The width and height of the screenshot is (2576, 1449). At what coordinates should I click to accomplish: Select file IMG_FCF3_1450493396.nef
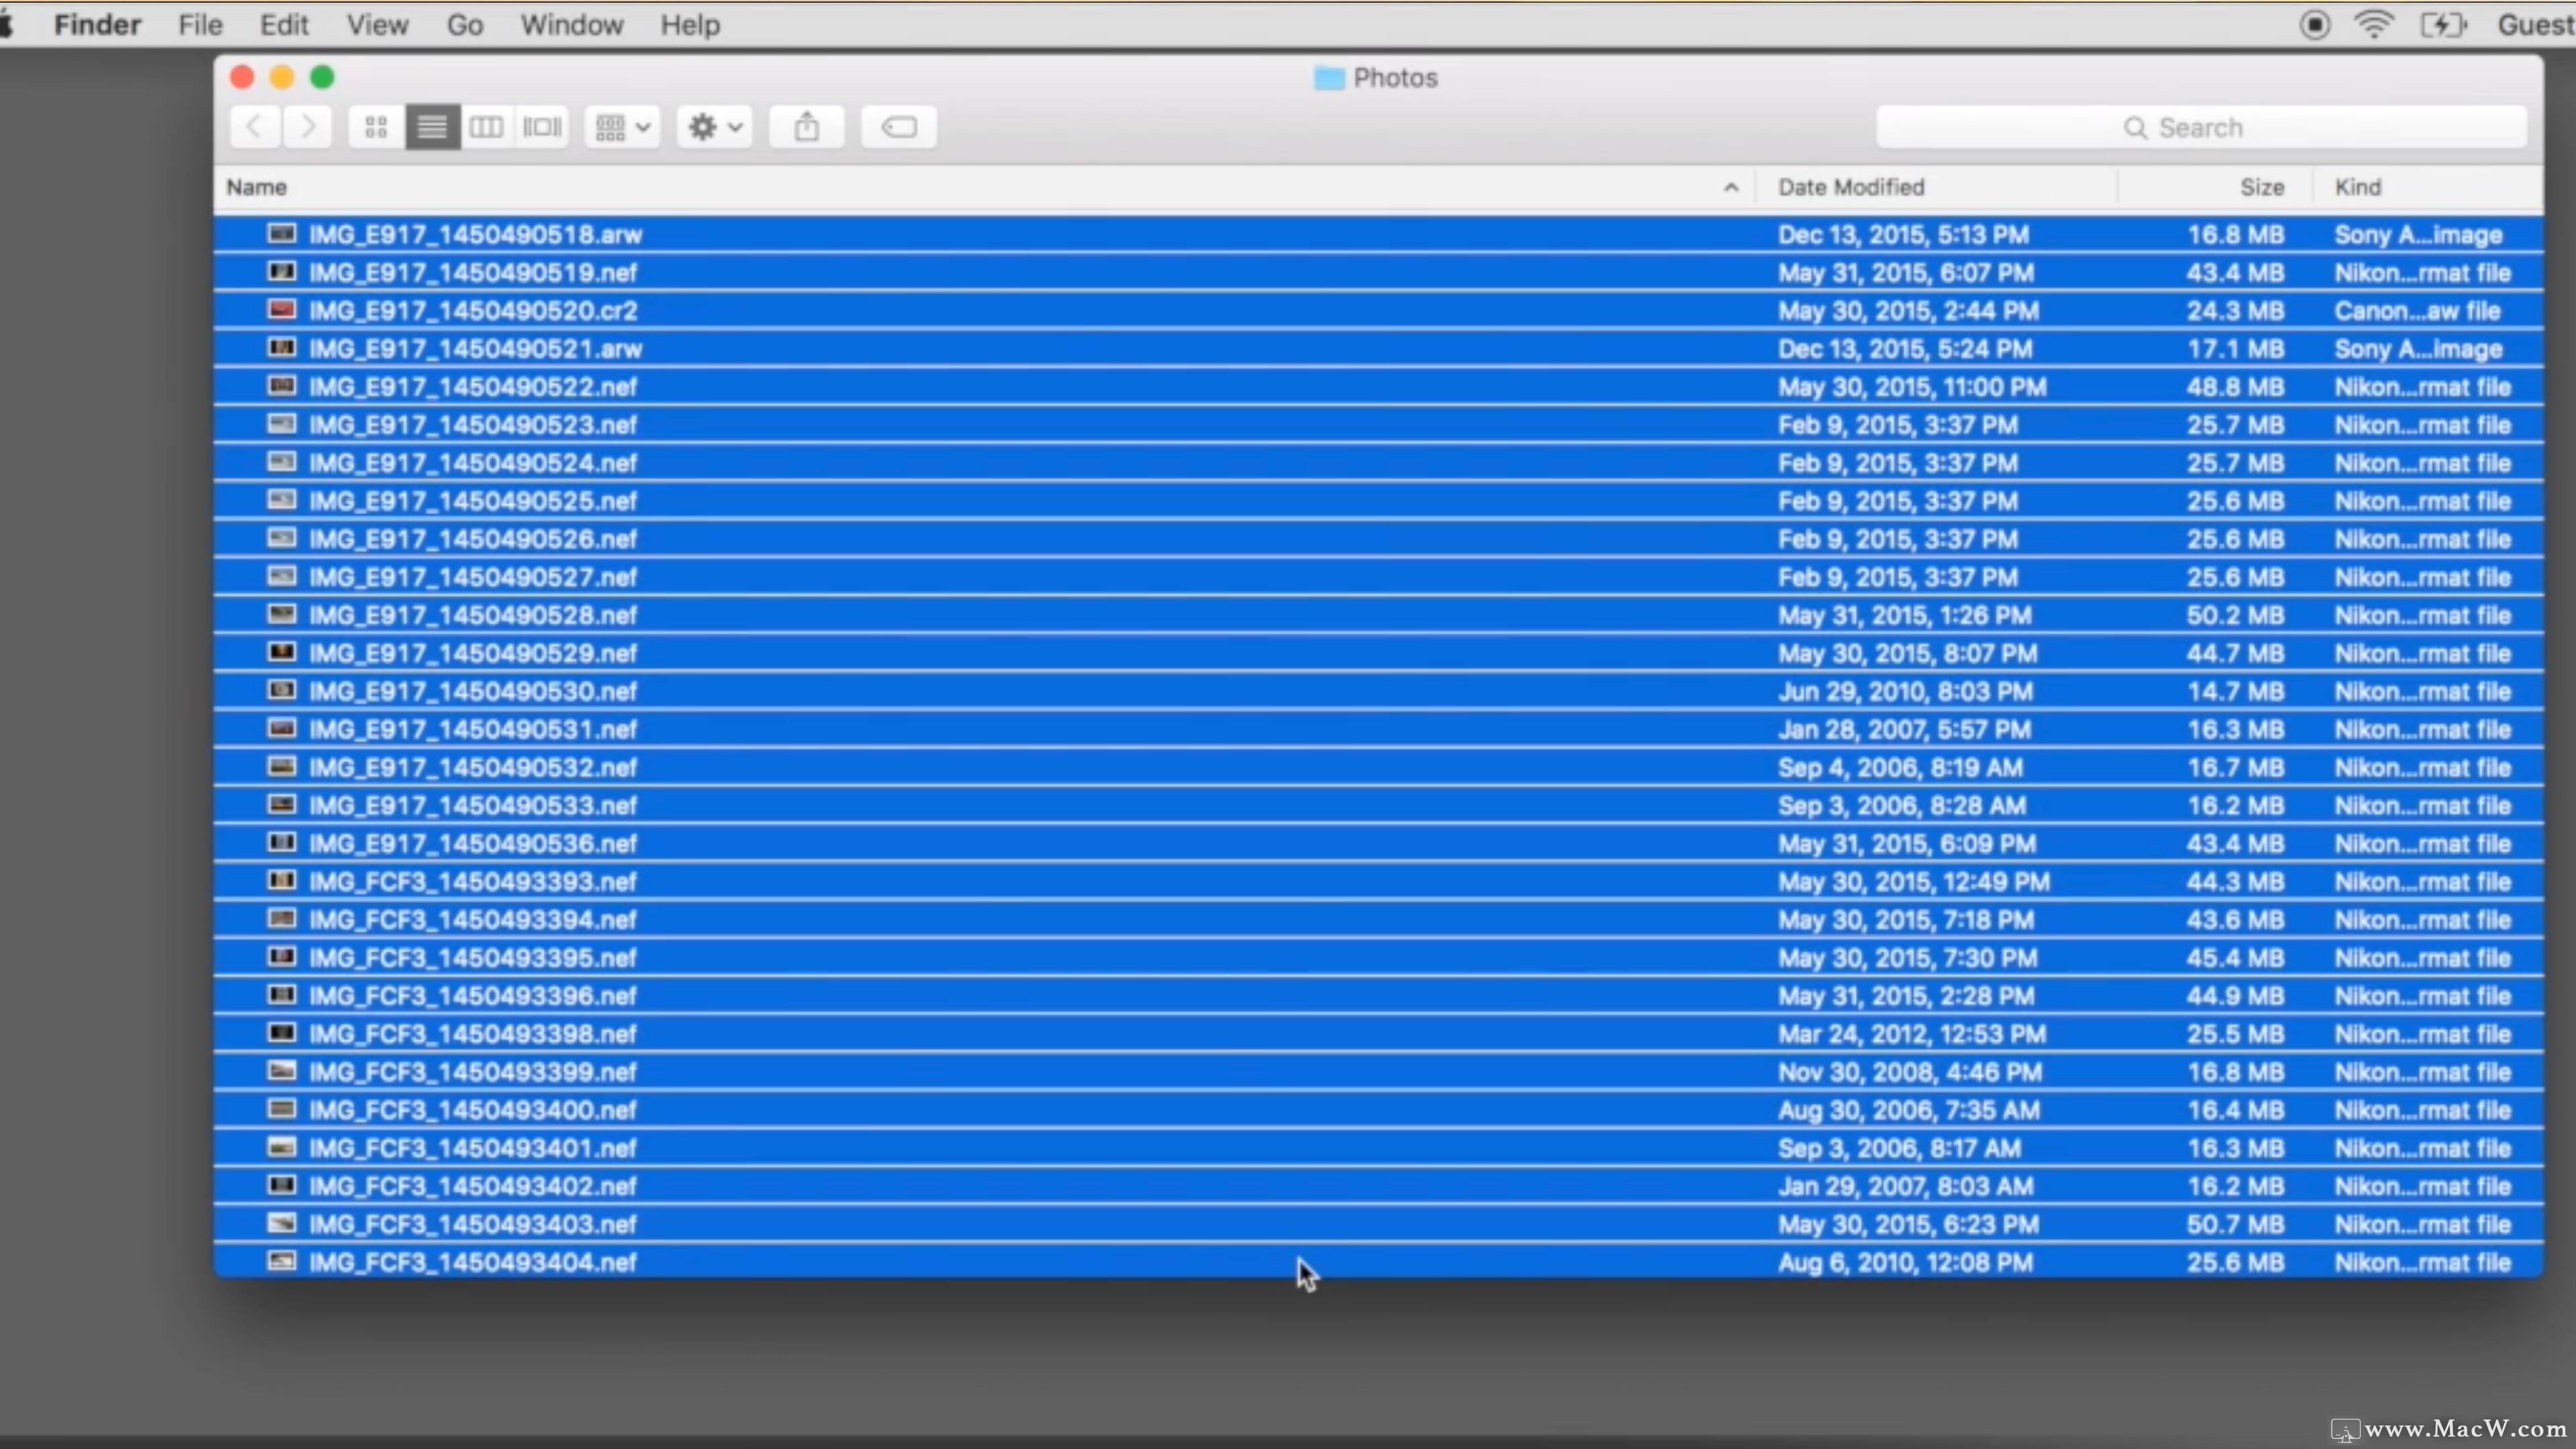pyautogui.click(x=1378, y=995)
